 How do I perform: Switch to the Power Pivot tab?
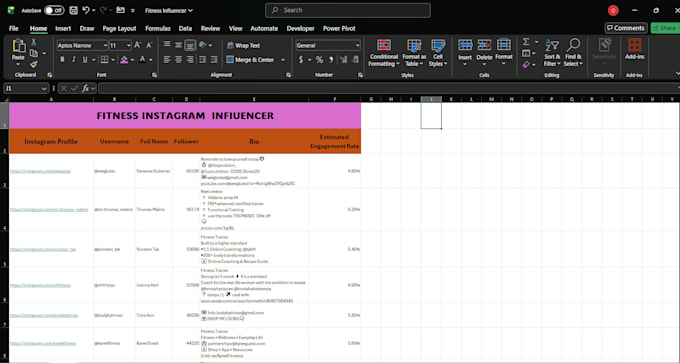[x=339, y=28]
